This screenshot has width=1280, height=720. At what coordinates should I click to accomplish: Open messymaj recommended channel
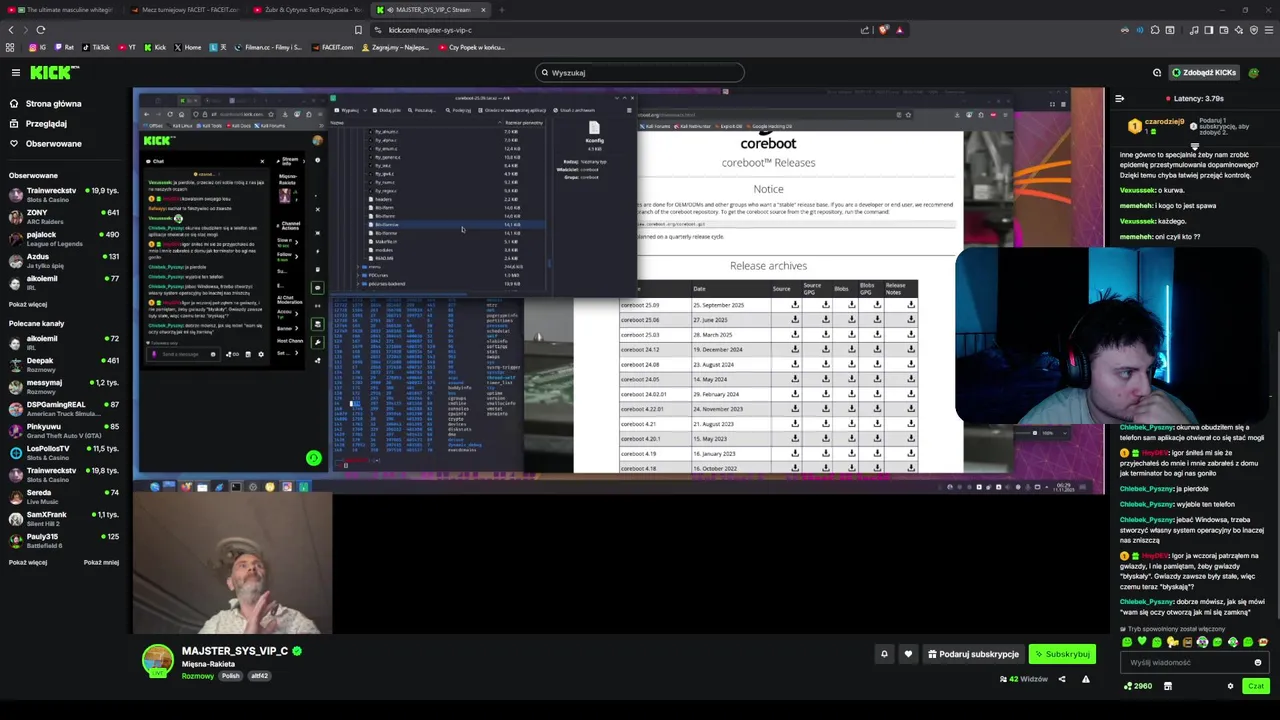64,386
